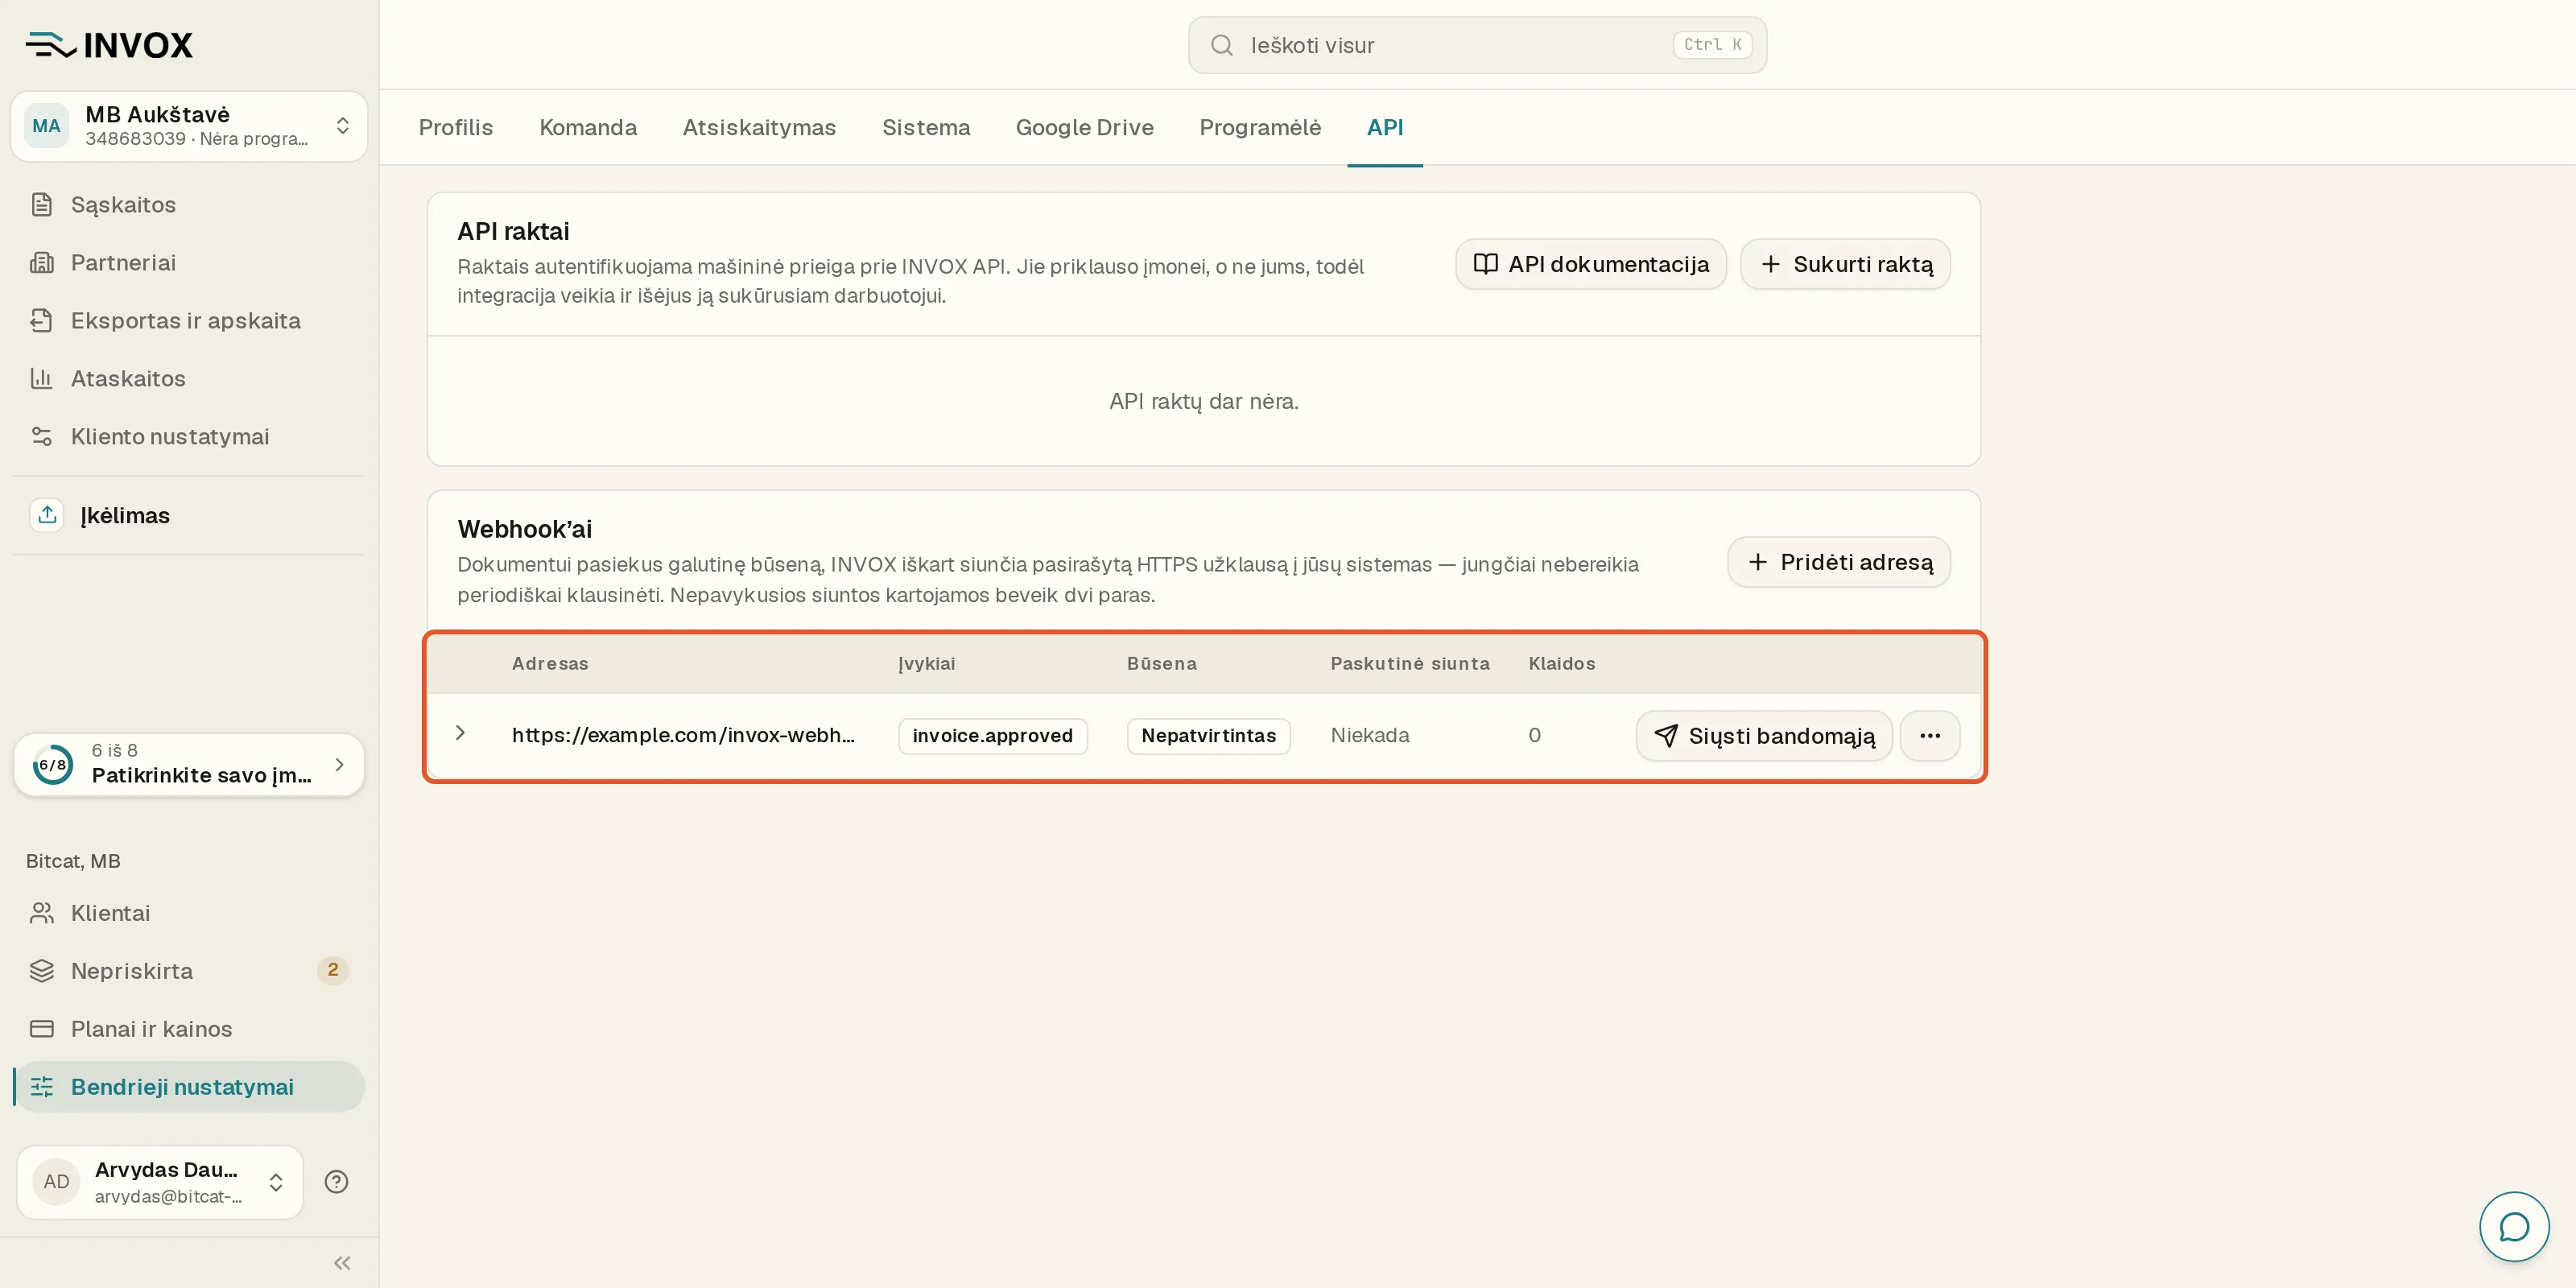Image resolution: width=2576 pixels, height=1288 pixels.
Task: Click the Paskutinė siunta column header
Action: tap(1410, 663)
